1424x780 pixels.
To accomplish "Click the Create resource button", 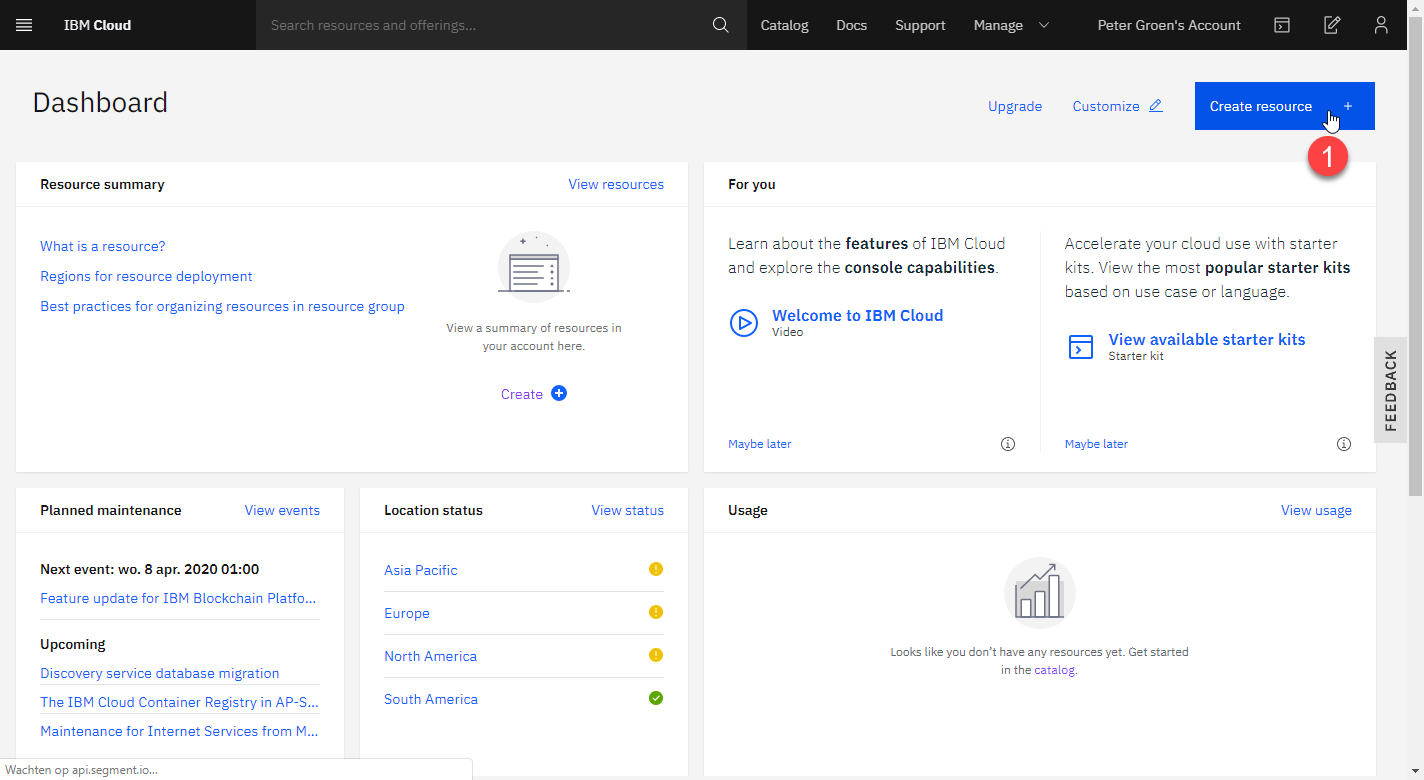I will pyautogui.click(x=1285, y=106).
